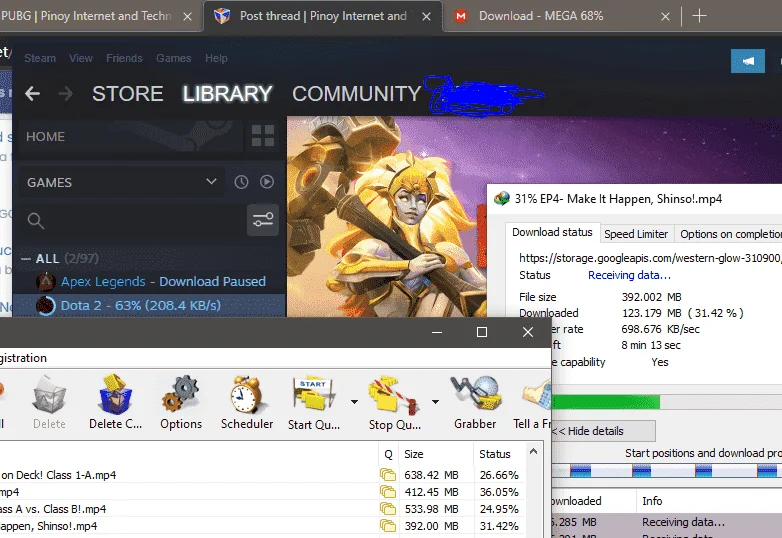The width and height of the screenshot is (782, 538).
Task: Select 'Class A vs. Class B!.mp4' row
Action: 262,509
